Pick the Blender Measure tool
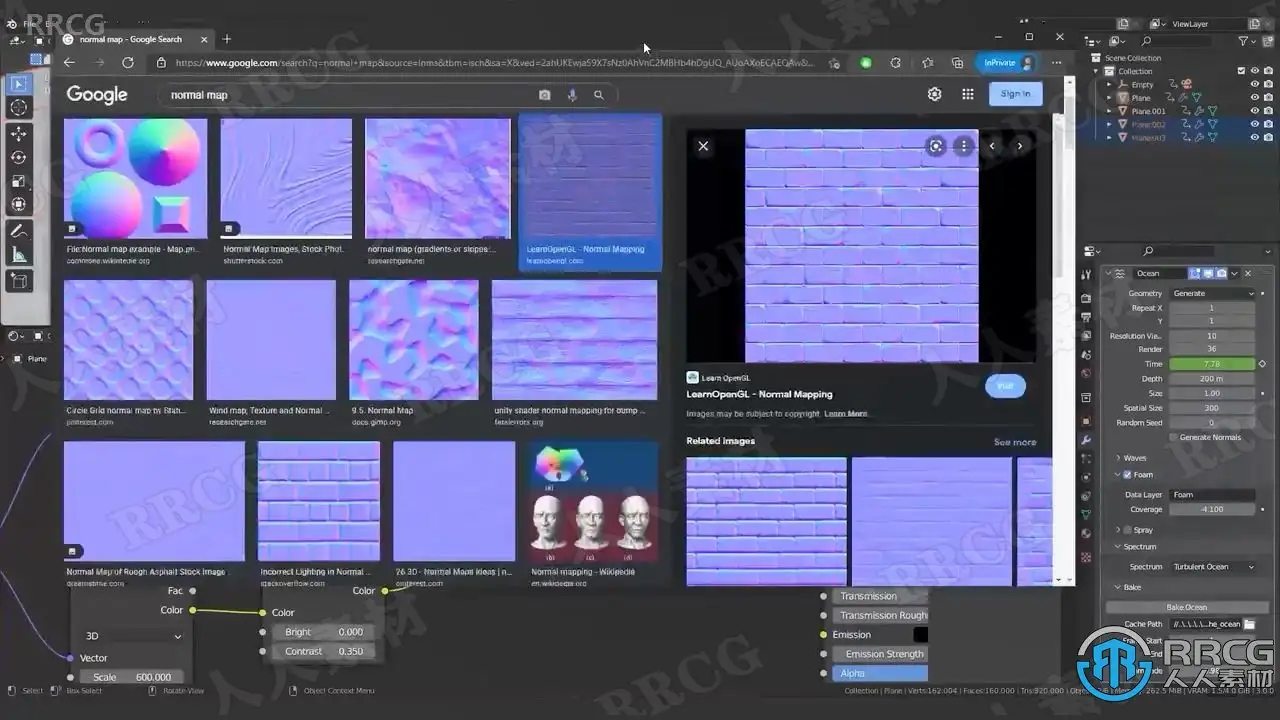This screenshot has width=1280, height=720. [18, 255]
